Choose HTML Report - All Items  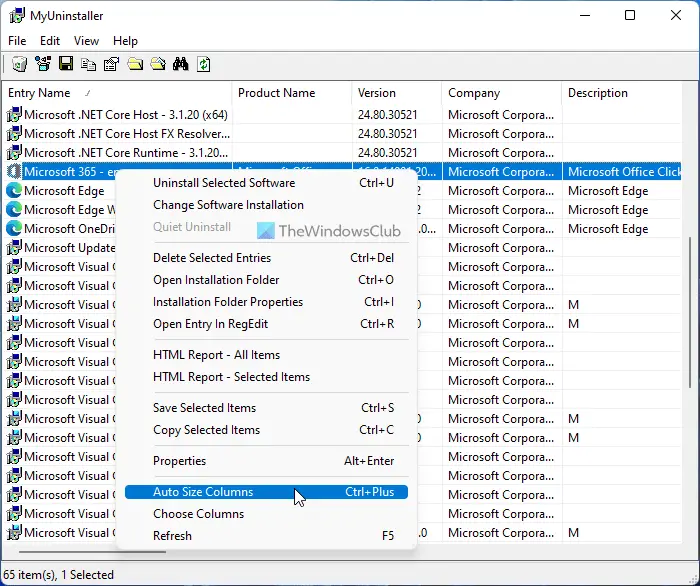(x=267, y=355)
